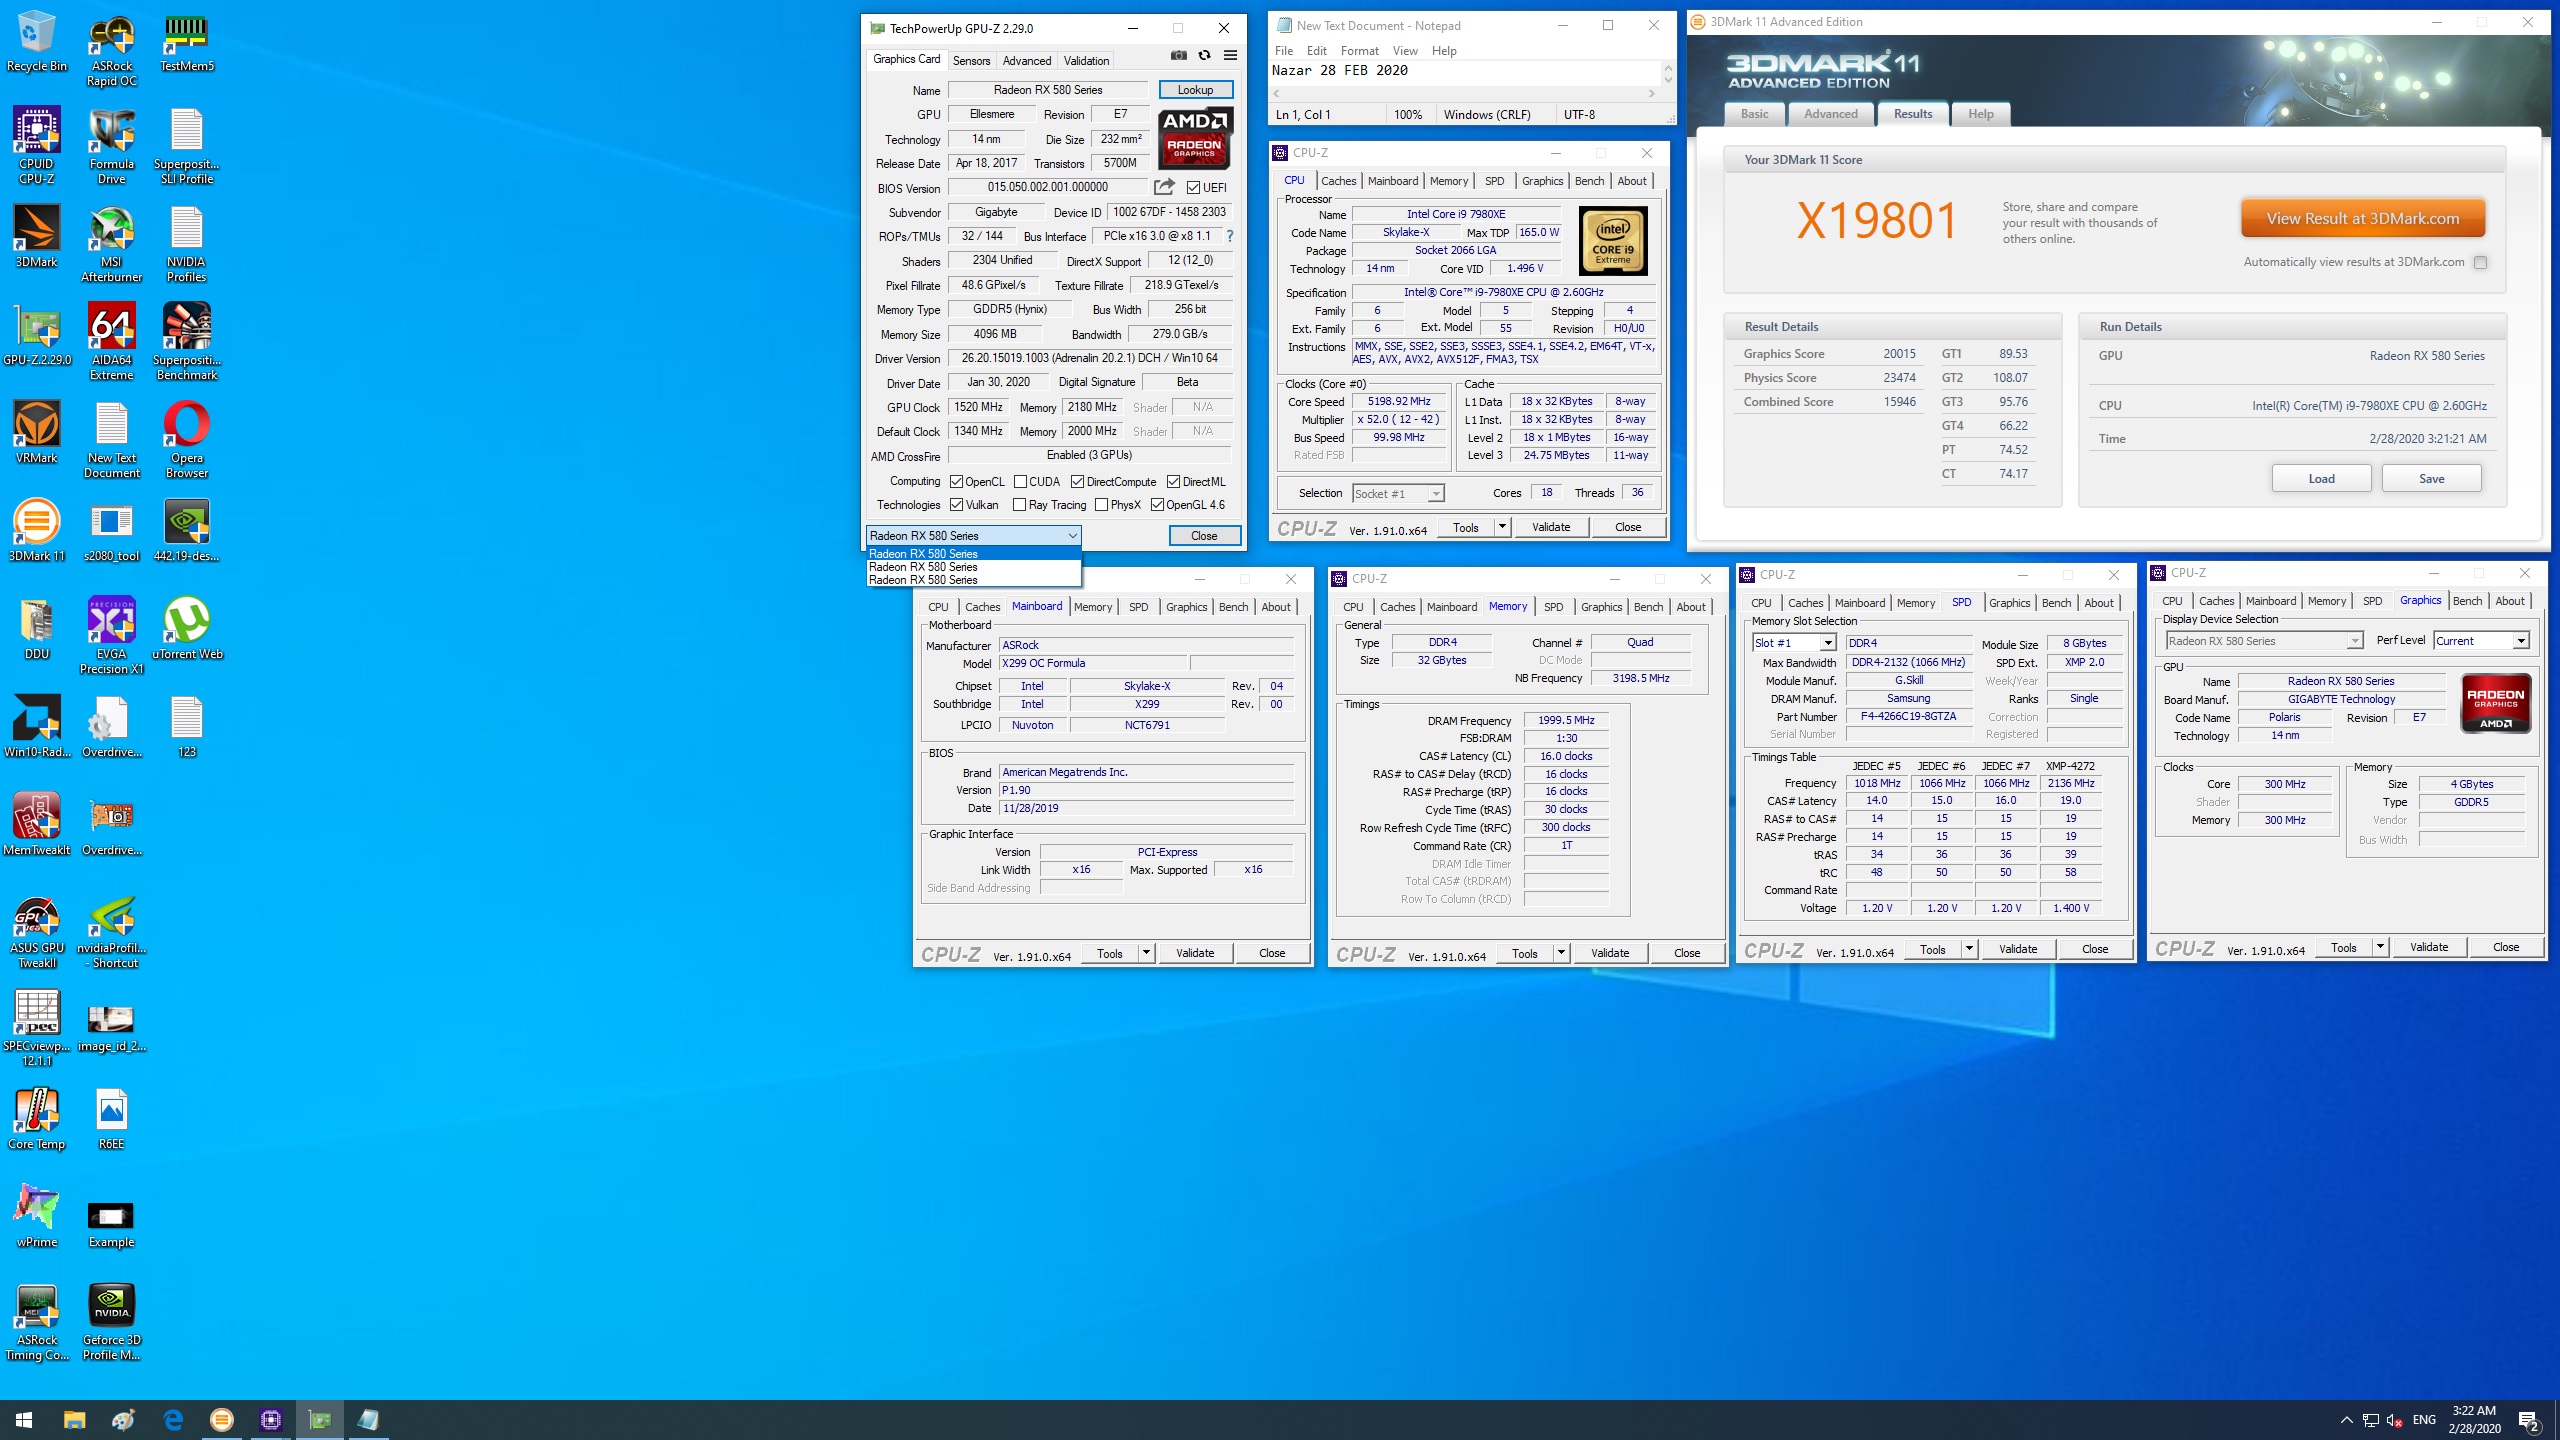Open GPU-Z hamburger menu icon
Viewport: 2560px width, 1440px height.
click(1230, 56)
